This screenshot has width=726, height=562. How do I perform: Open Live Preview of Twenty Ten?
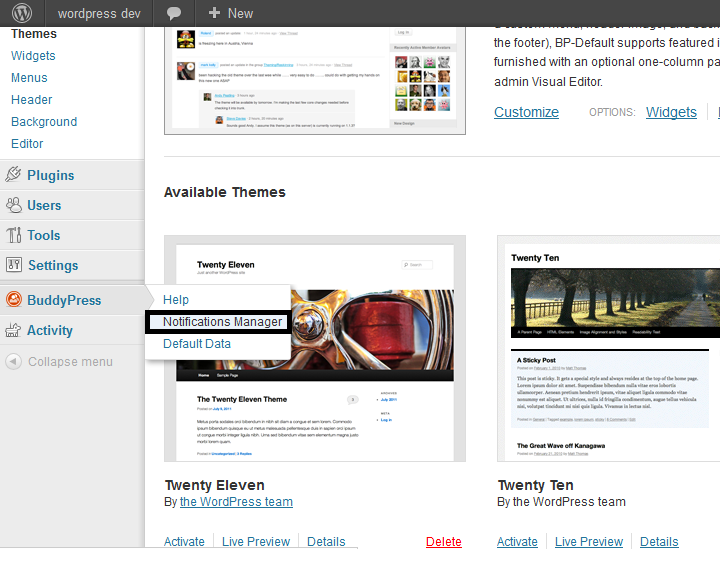[589, 542]
